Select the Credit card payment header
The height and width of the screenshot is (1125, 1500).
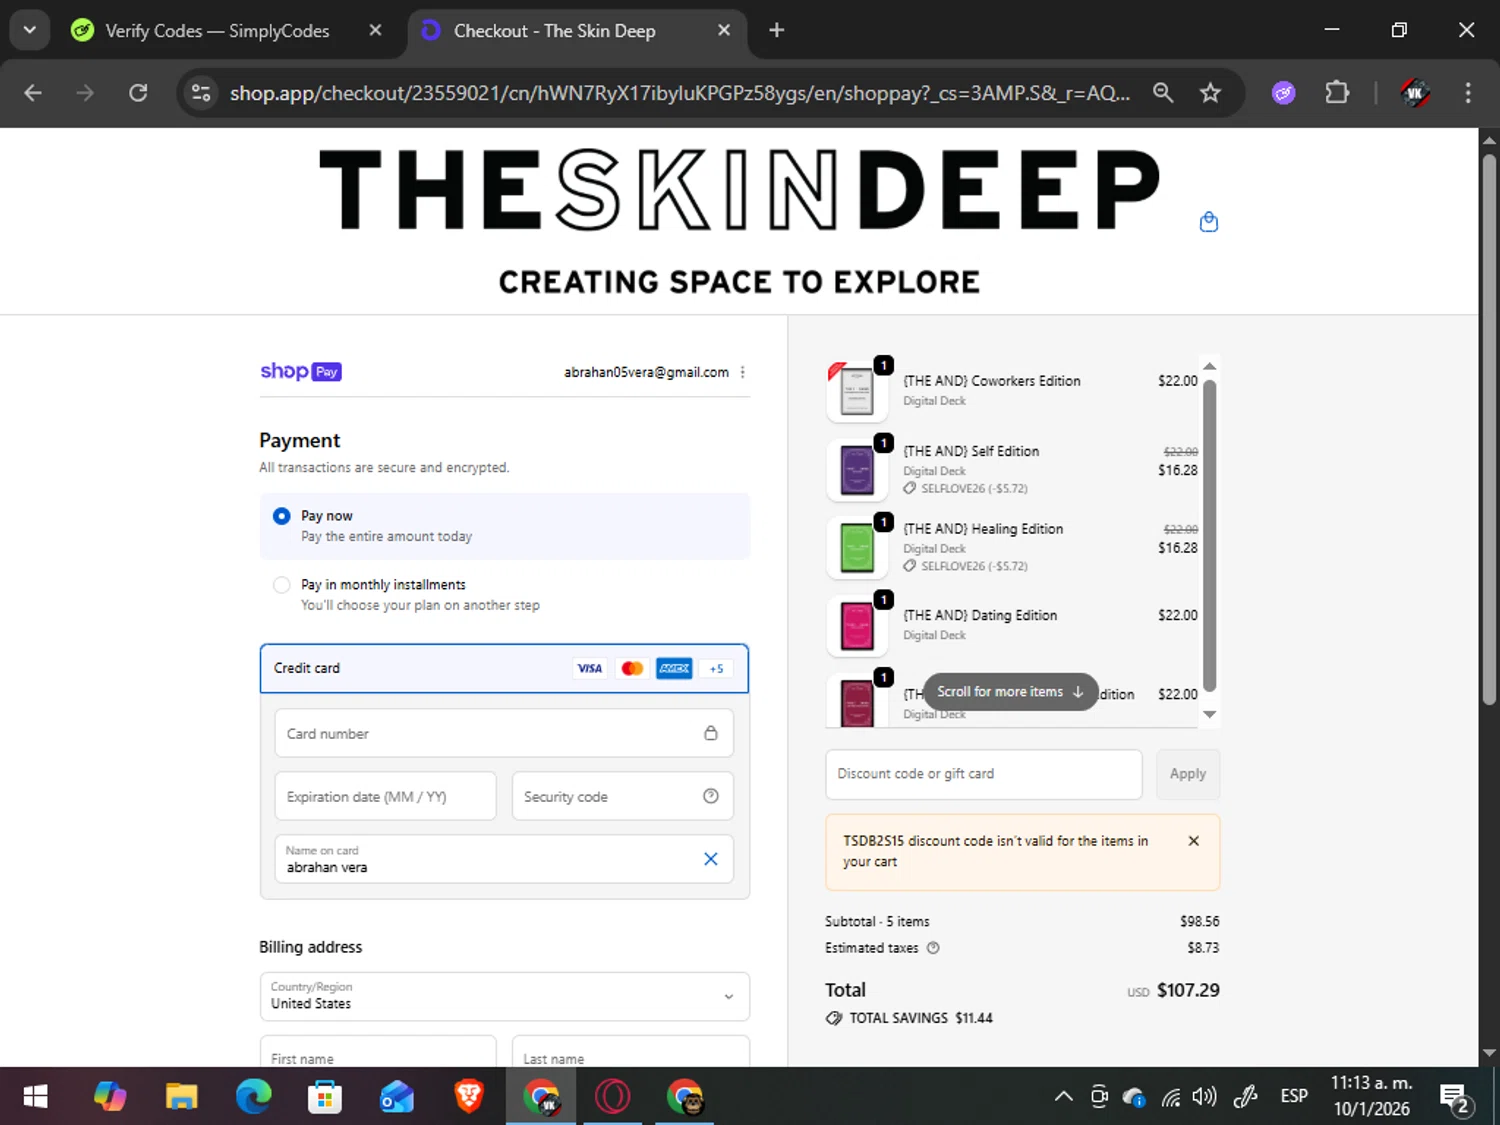[x=504, y=668]
